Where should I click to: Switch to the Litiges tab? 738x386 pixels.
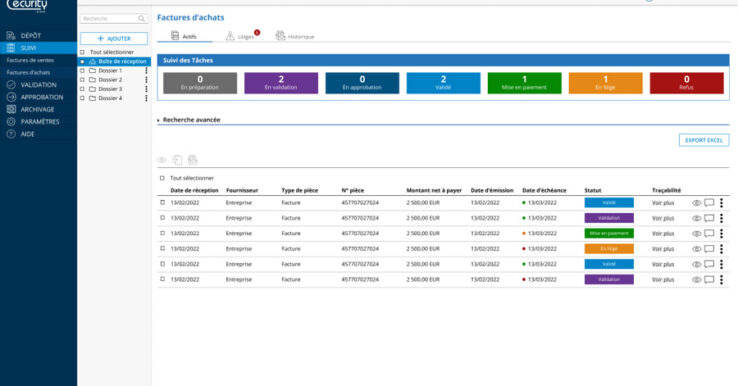[x=241, y=36]
